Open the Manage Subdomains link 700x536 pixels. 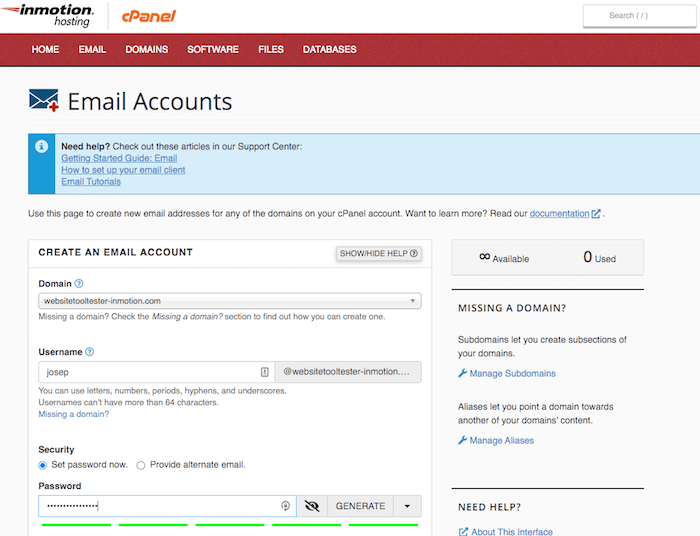(512, 373)
